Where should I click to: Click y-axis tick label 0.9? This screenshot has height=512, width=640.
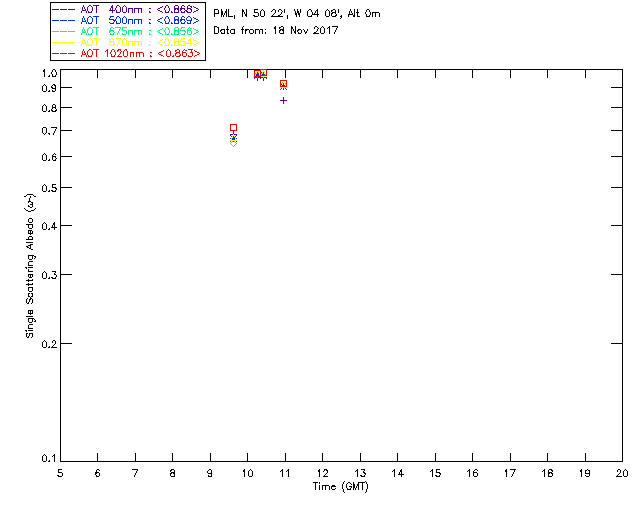49,88
